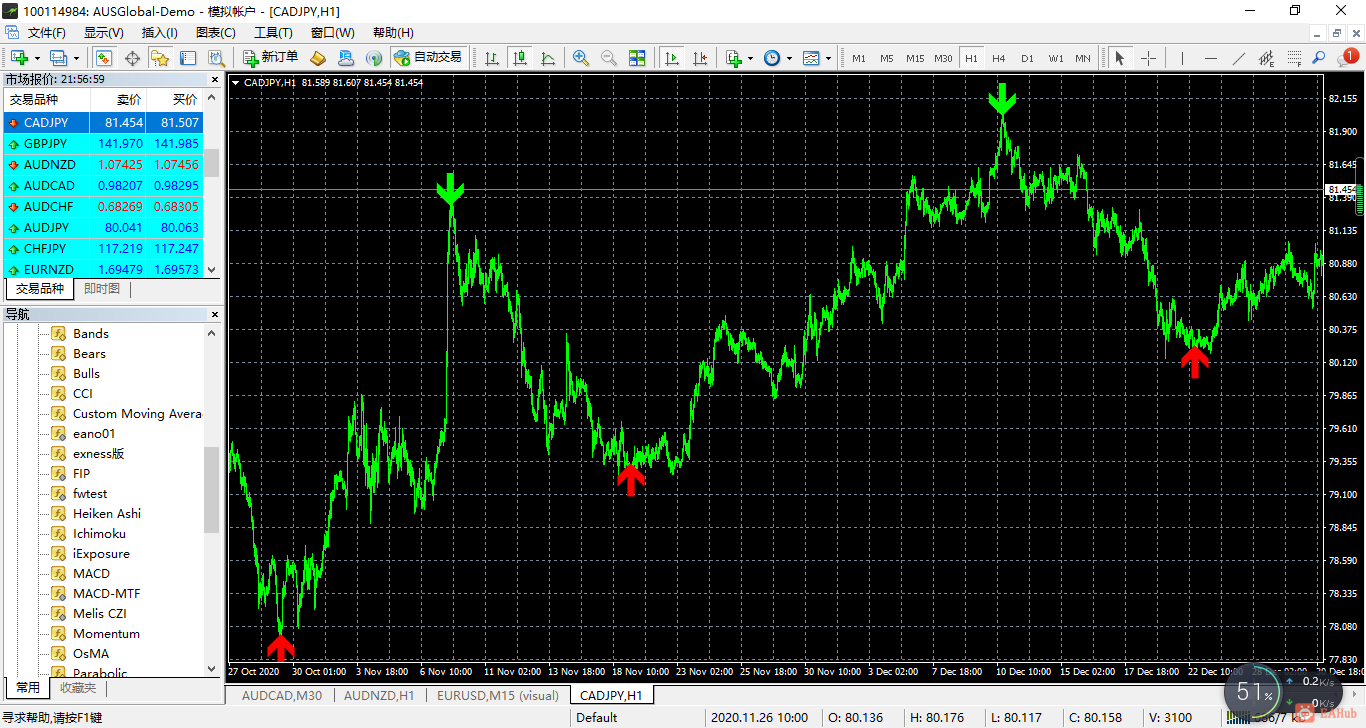Viewport: 1366px width, 728px height.
Task: Switch timeframe to M15
Action: click(915, 58)
